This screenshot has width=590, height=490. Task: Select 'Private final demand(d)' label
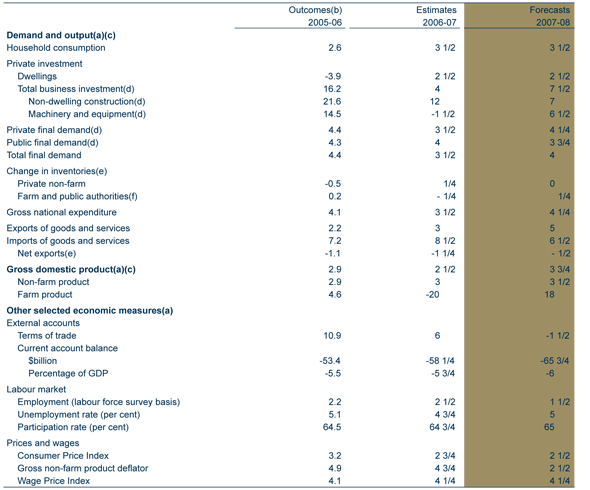click(54, 130)
